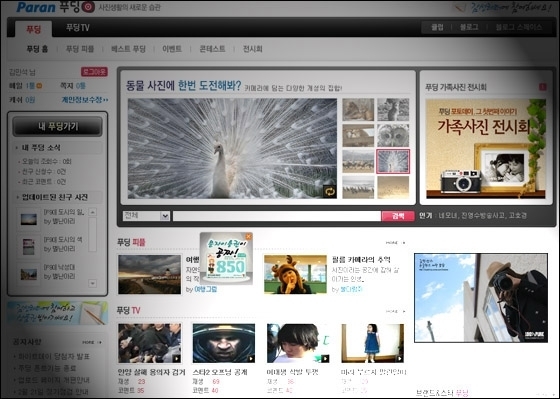
Task: Open the lighthouse landscape thumbnail in 푸딩 피플
Action: (x=149, y=274)
